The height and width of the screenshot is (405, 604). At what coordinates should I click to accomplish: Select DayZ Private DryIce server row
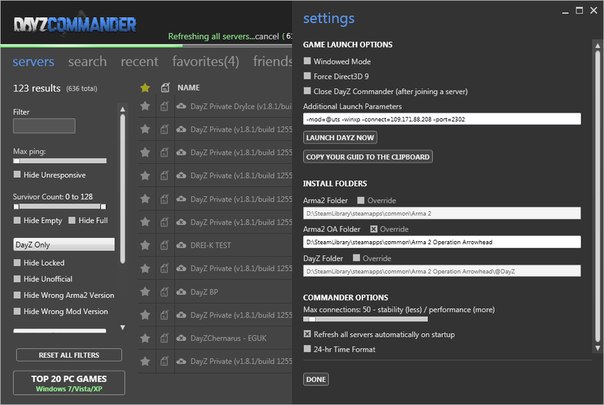point(215,106)
